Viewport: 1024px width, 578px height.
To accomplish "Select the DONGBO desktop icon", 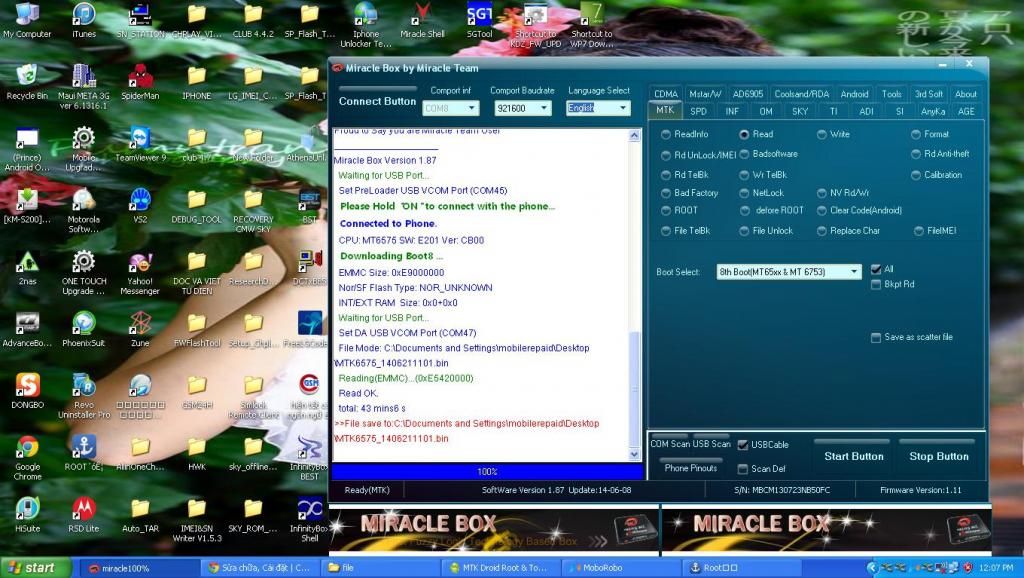I will coord(27,391).
